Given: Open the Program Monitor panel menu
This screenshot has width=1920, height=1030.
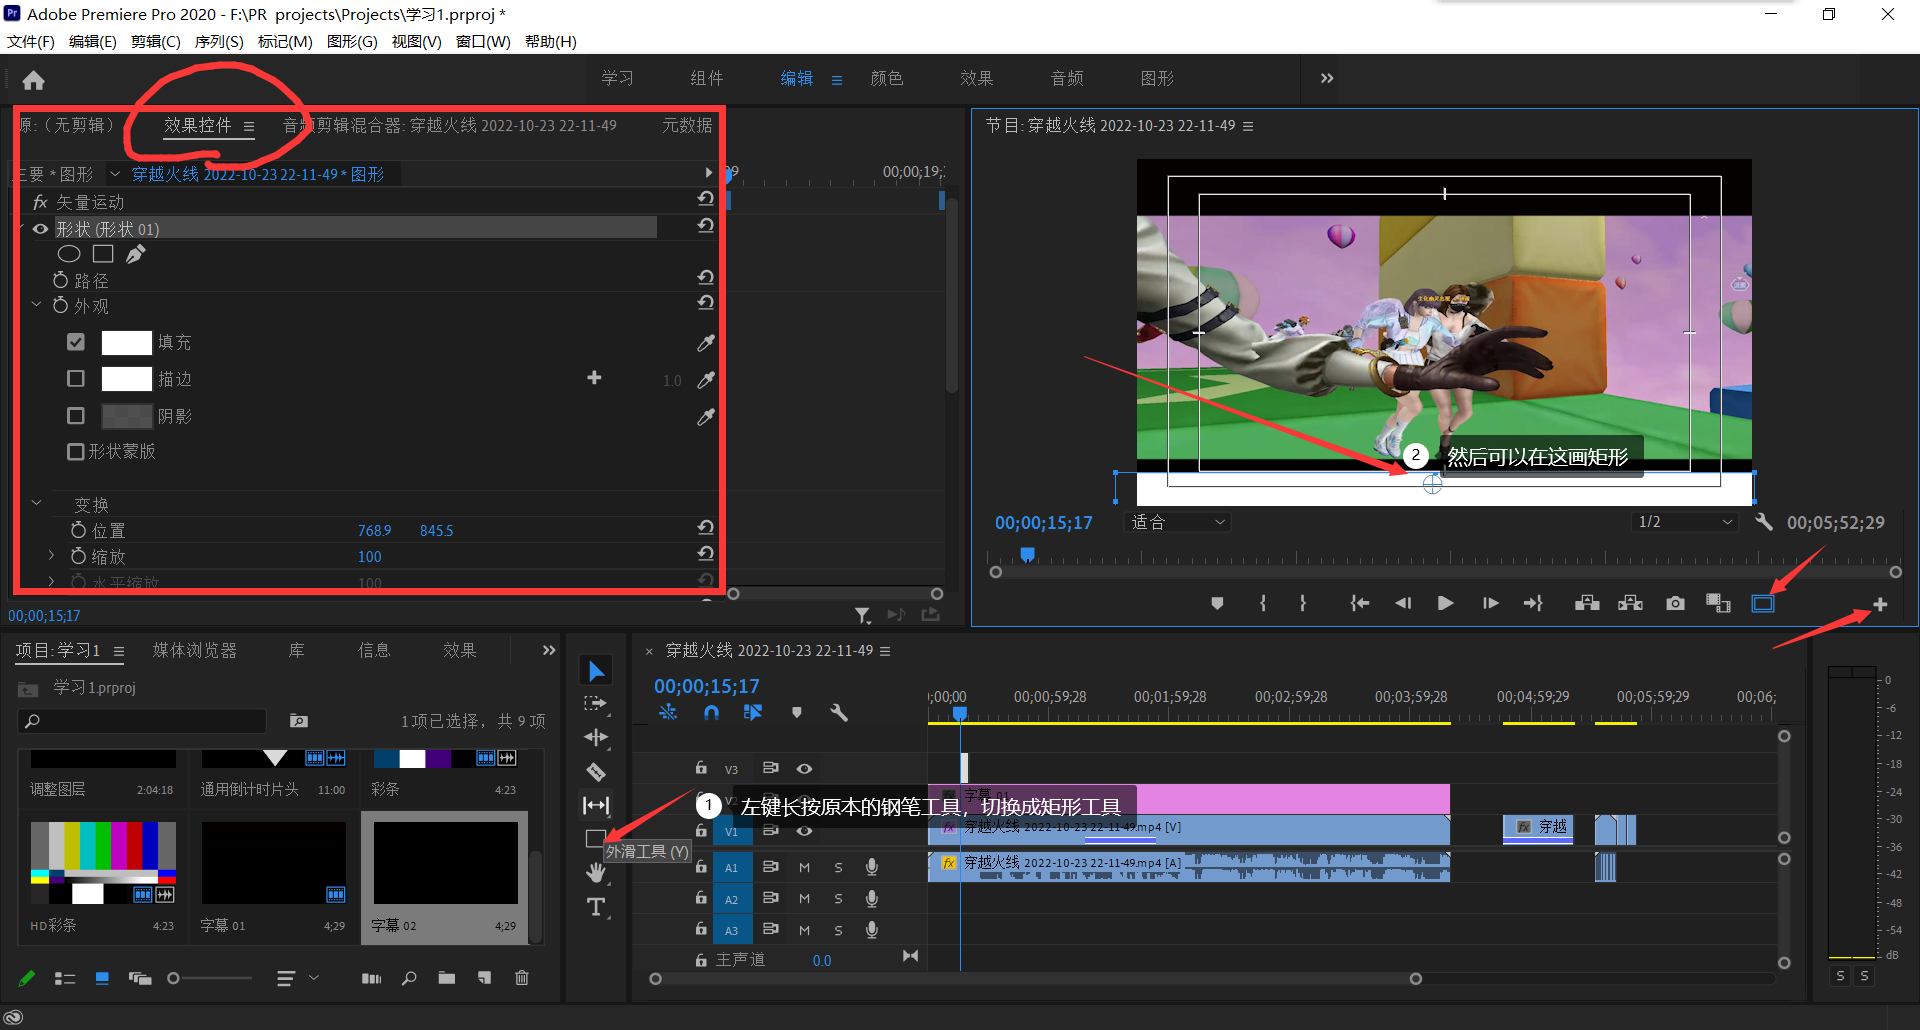Looking at the screenshot, I should click(x=1248, y=126).
